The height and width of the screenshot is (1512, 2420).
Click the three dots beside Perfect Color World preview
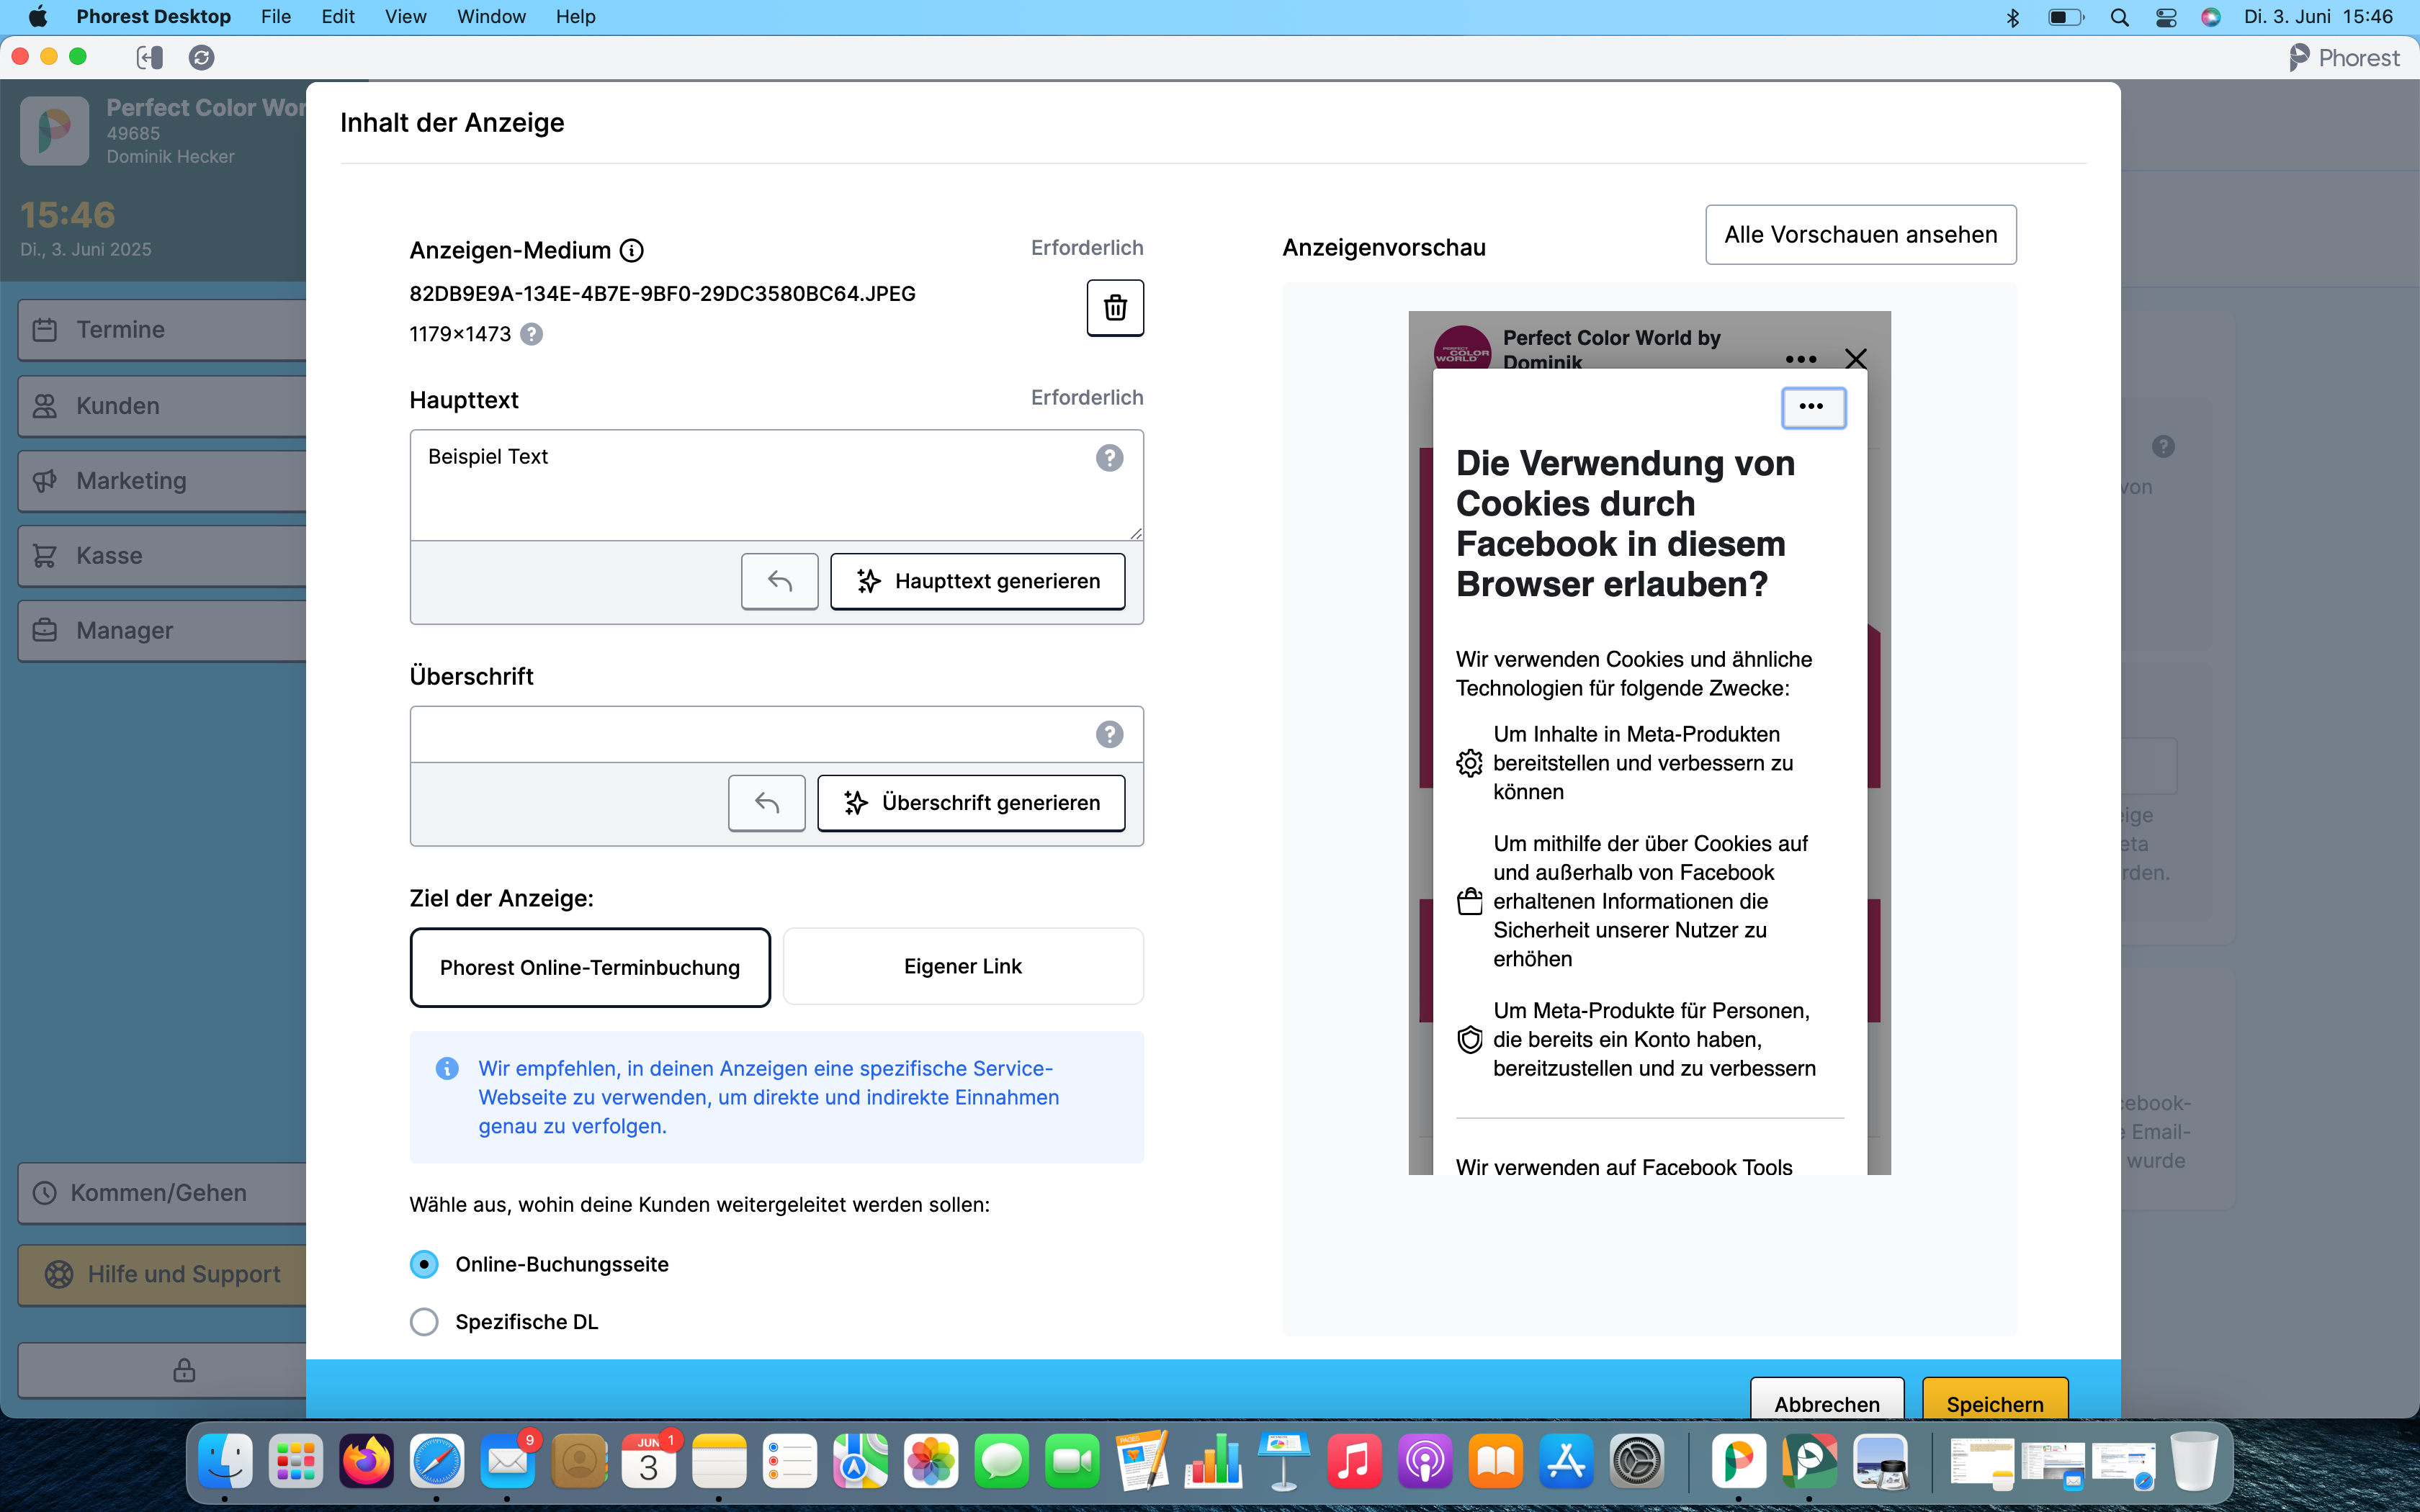1800,359
